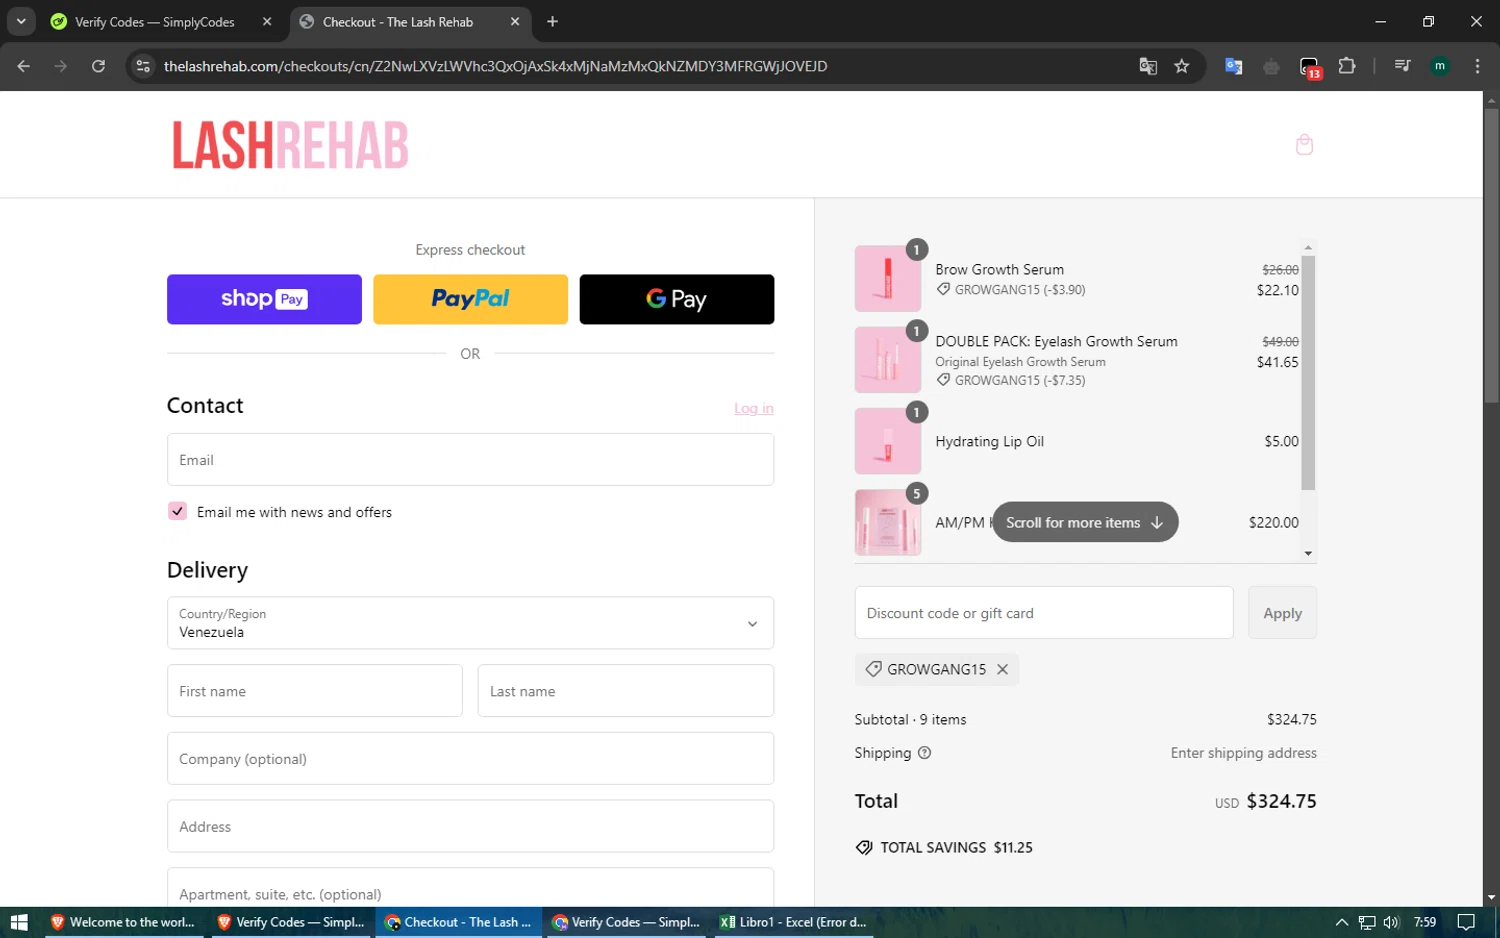The height and width of the screenshot is (938, 1500).
Task: Click the DOUBLE PACK Eyelash Serum thumbnail
Action: point(888,360)
